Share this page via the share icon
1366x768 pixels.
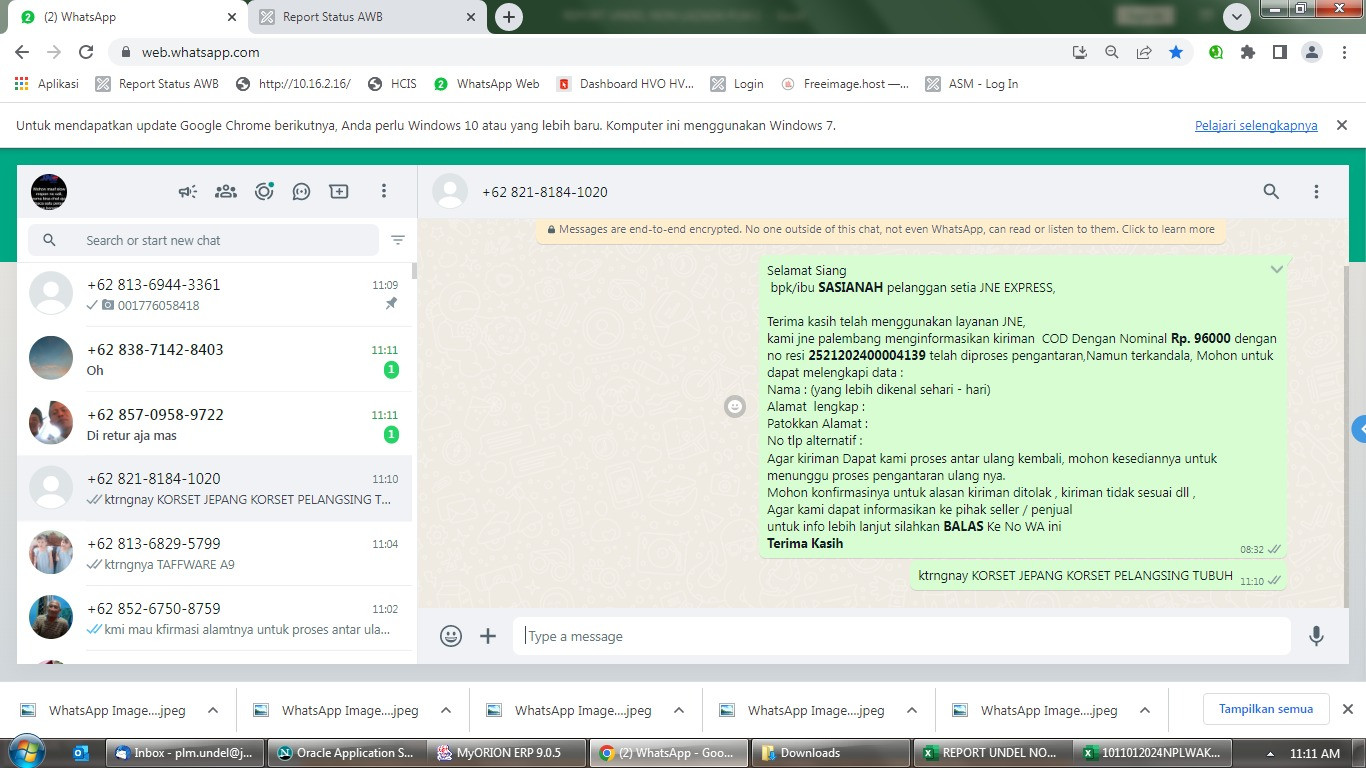1144,52
